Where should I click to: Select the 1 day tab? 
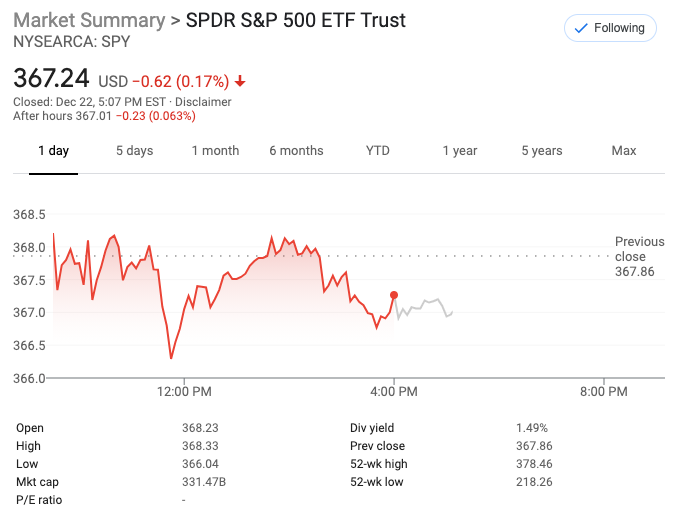(x=53, y=151)
